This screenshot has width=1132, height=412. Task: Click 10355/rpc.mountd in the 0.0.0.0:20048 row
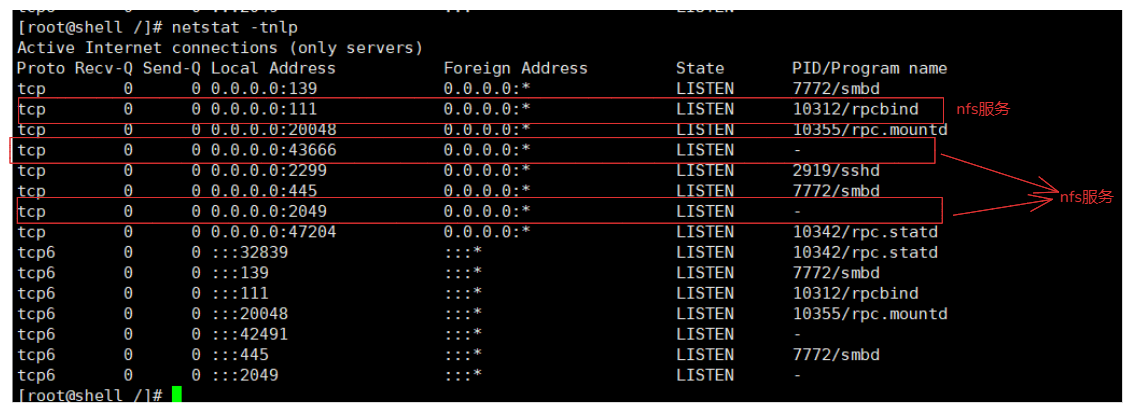point(869,130)
